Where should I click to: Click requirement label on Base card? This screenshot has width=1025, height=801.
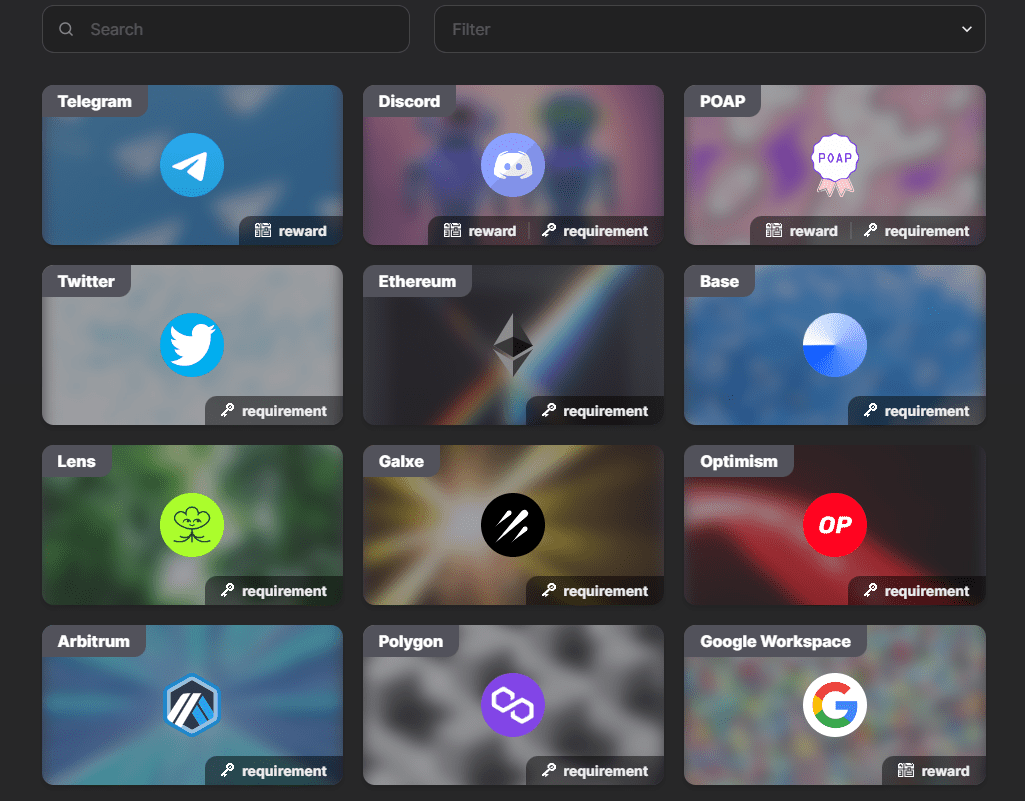coord(927,411)
